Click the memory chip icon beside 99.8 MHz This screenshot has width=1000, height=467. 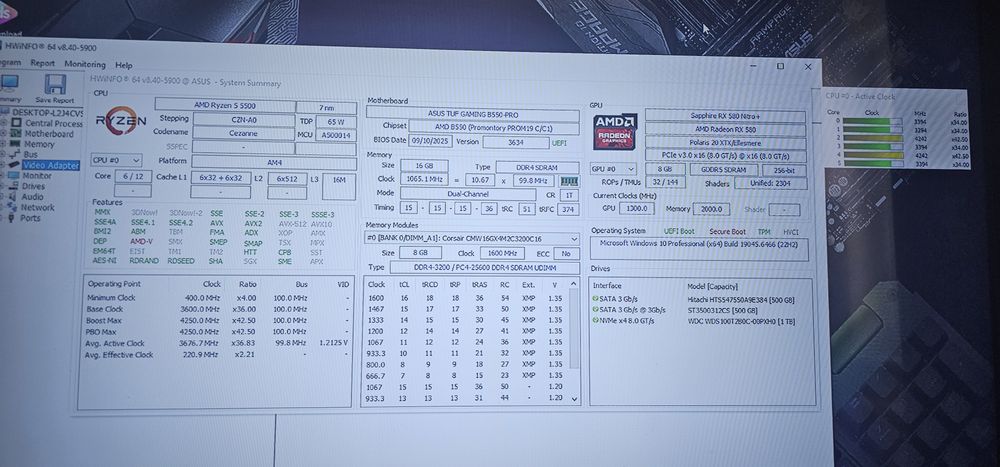568,181
